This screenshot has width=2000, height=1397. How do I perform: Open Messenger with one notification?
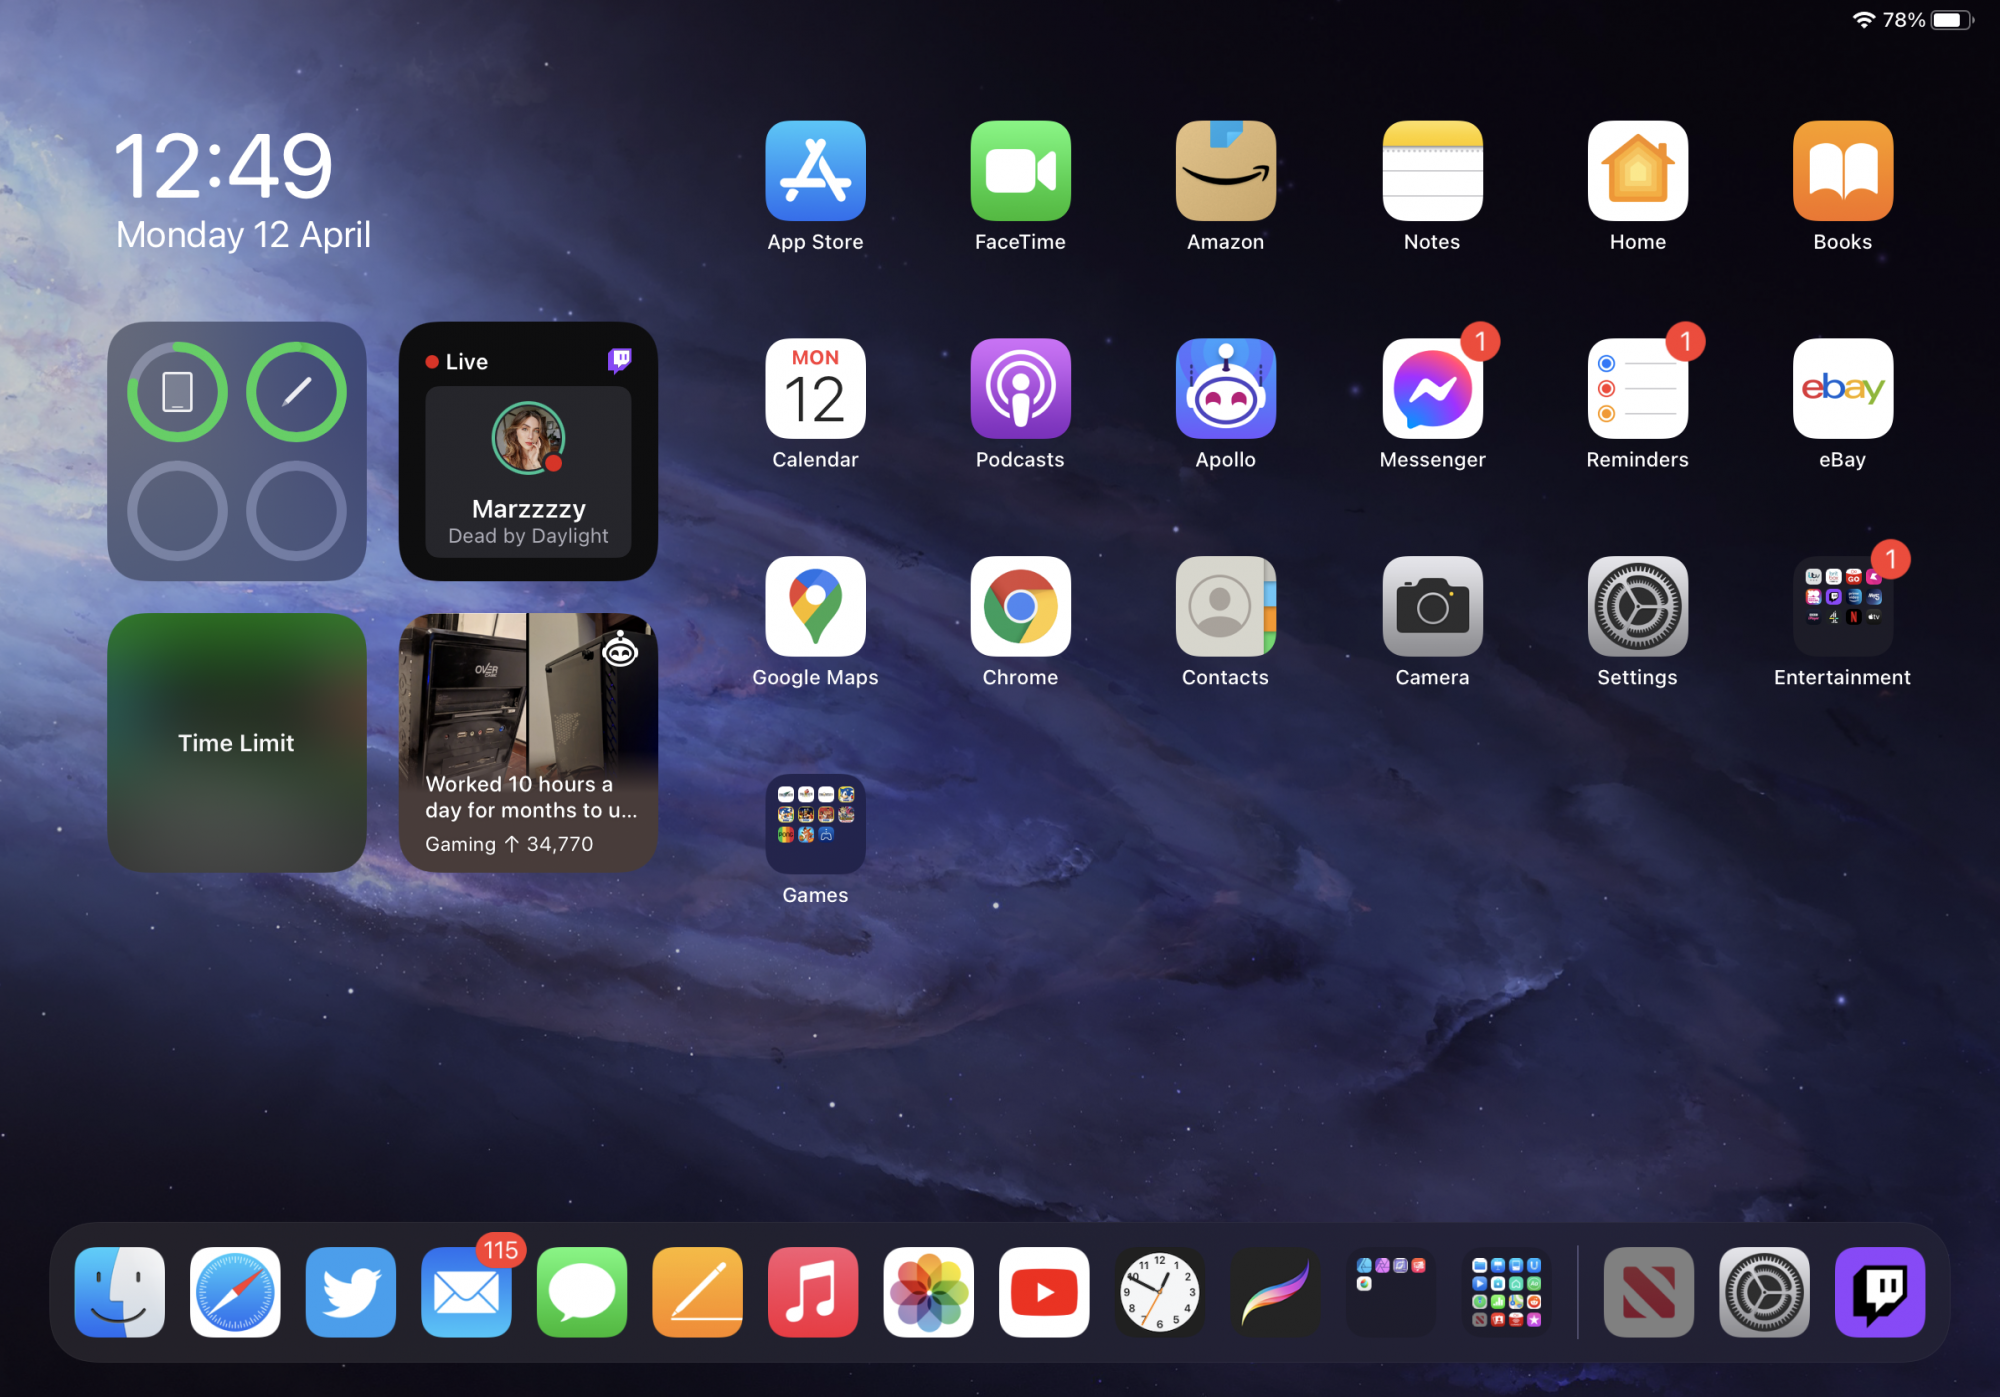click(x=1432, y=389)
